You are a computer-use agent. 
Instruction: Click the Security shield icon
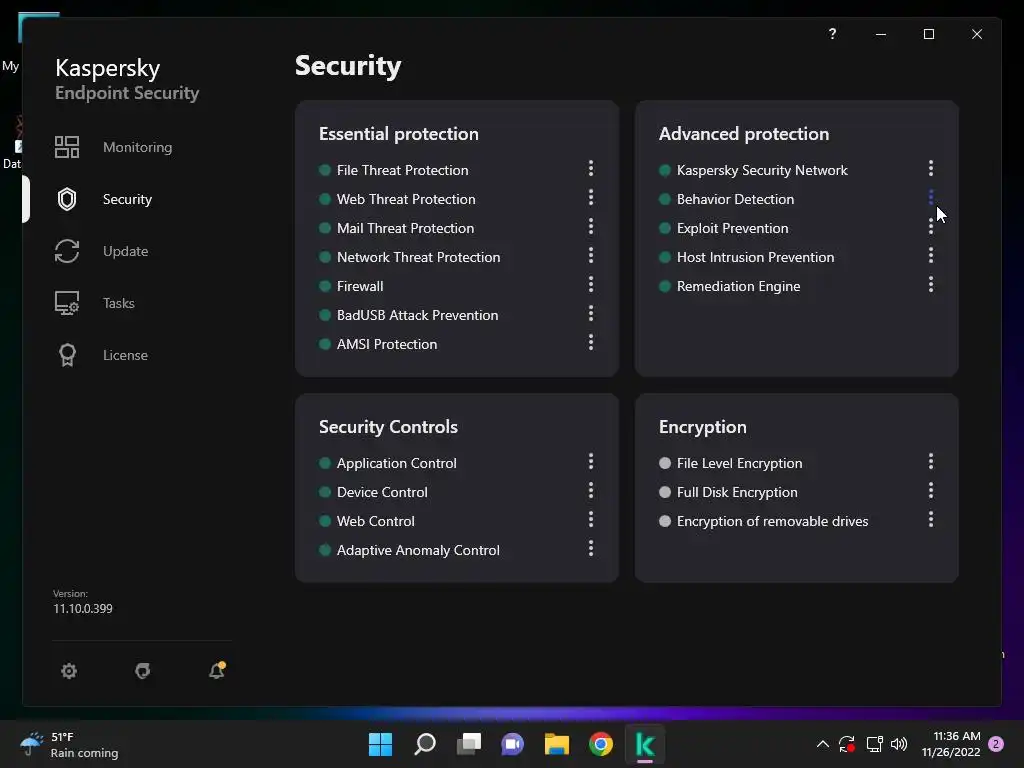67,199
